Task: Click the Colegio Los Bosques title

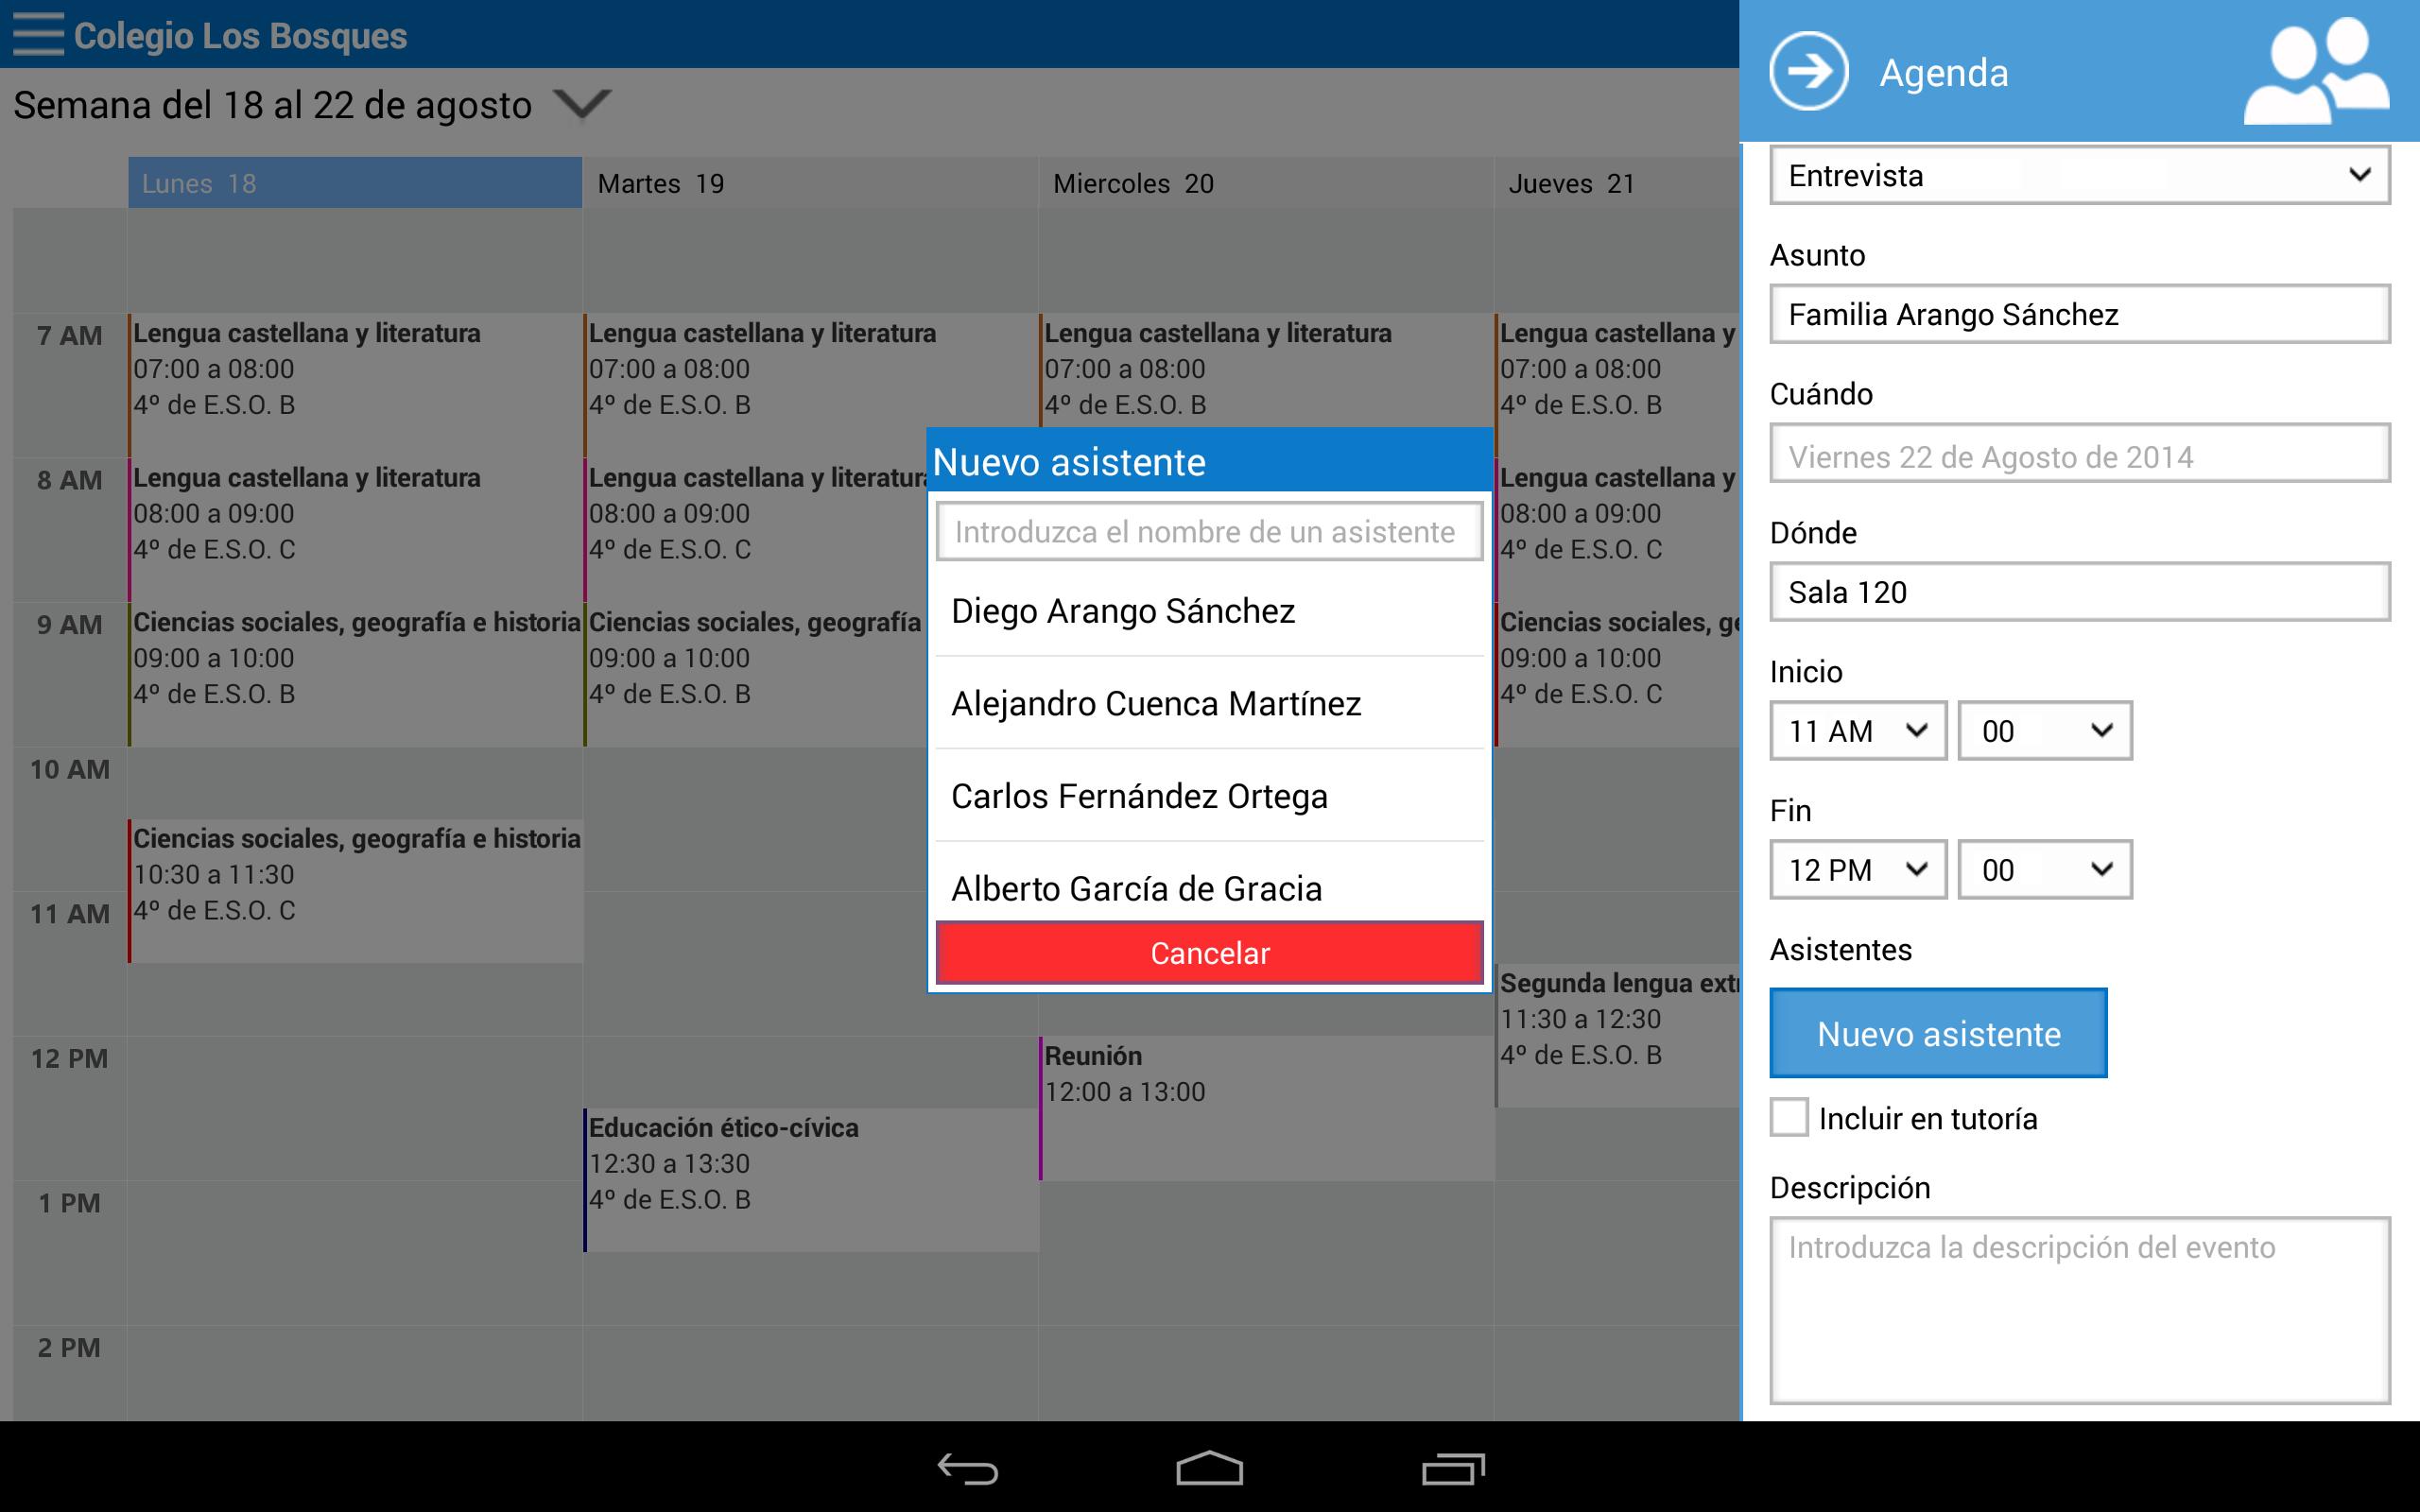Action: 240,36
